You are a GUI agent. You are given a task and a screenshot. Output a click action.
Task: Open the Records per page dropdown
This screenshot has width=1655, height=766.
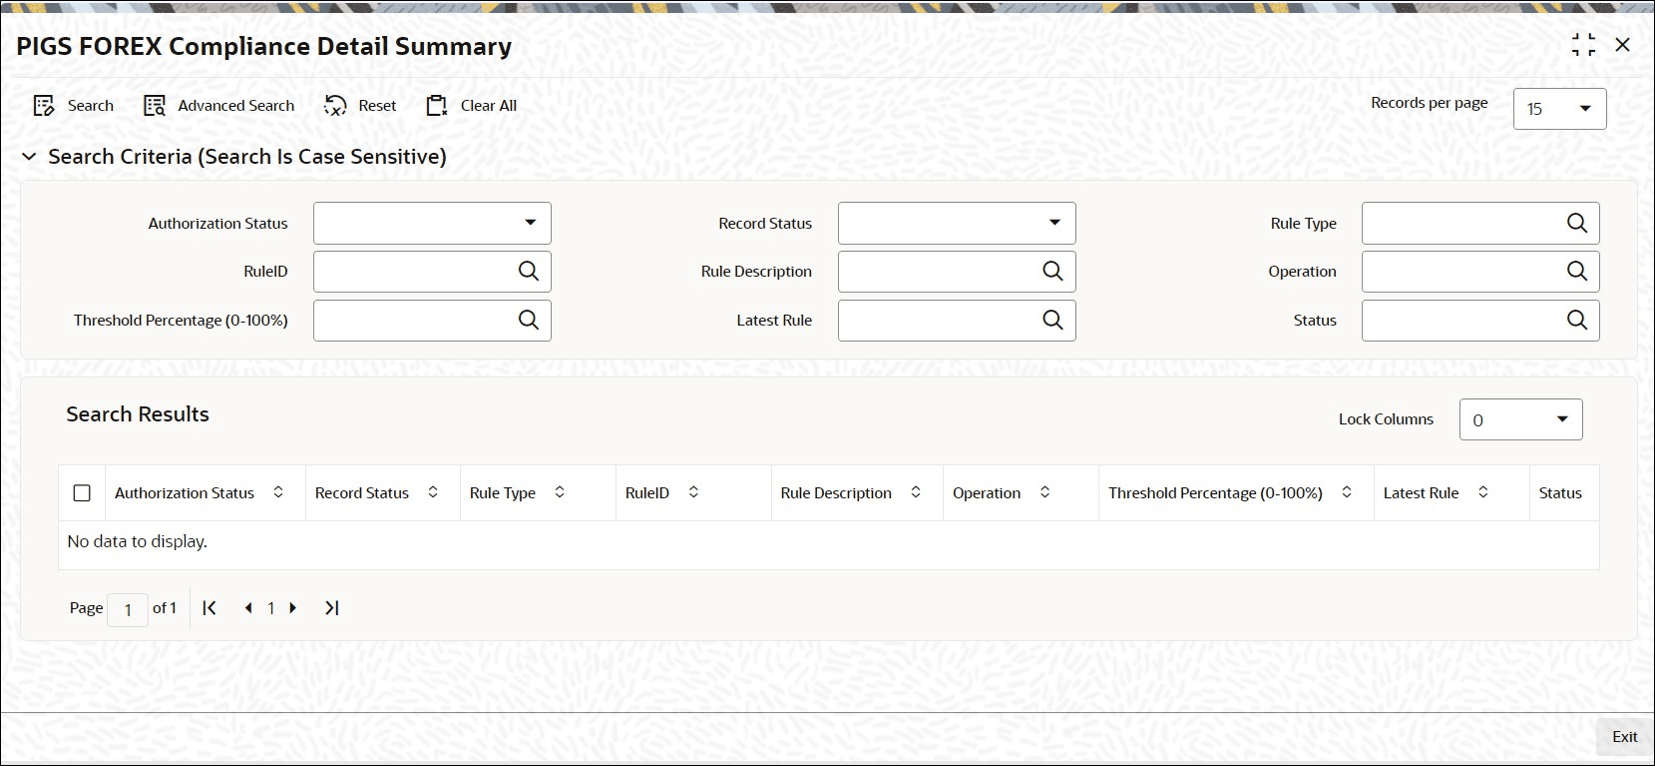click(x=1559, y=109)
